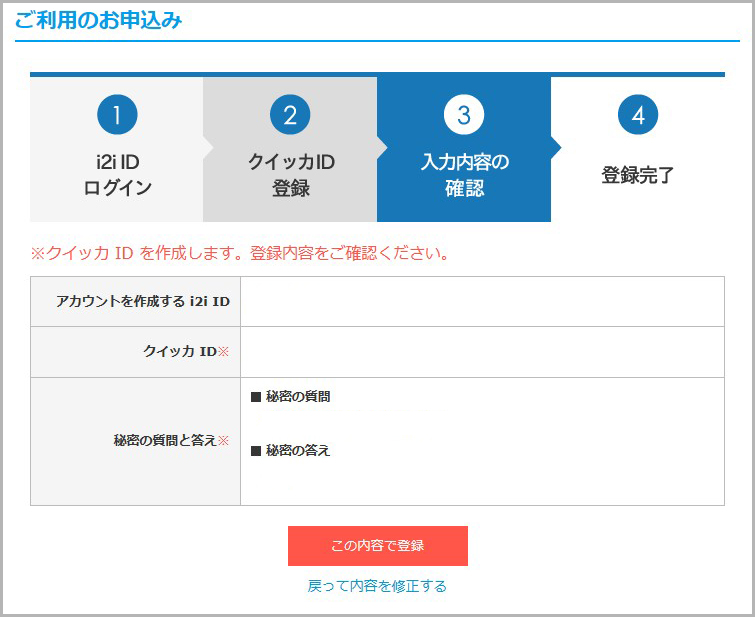Screen dimensions: 755x617
Task: Click the 秘密の質問と答え row label
Action: (165, 441)
